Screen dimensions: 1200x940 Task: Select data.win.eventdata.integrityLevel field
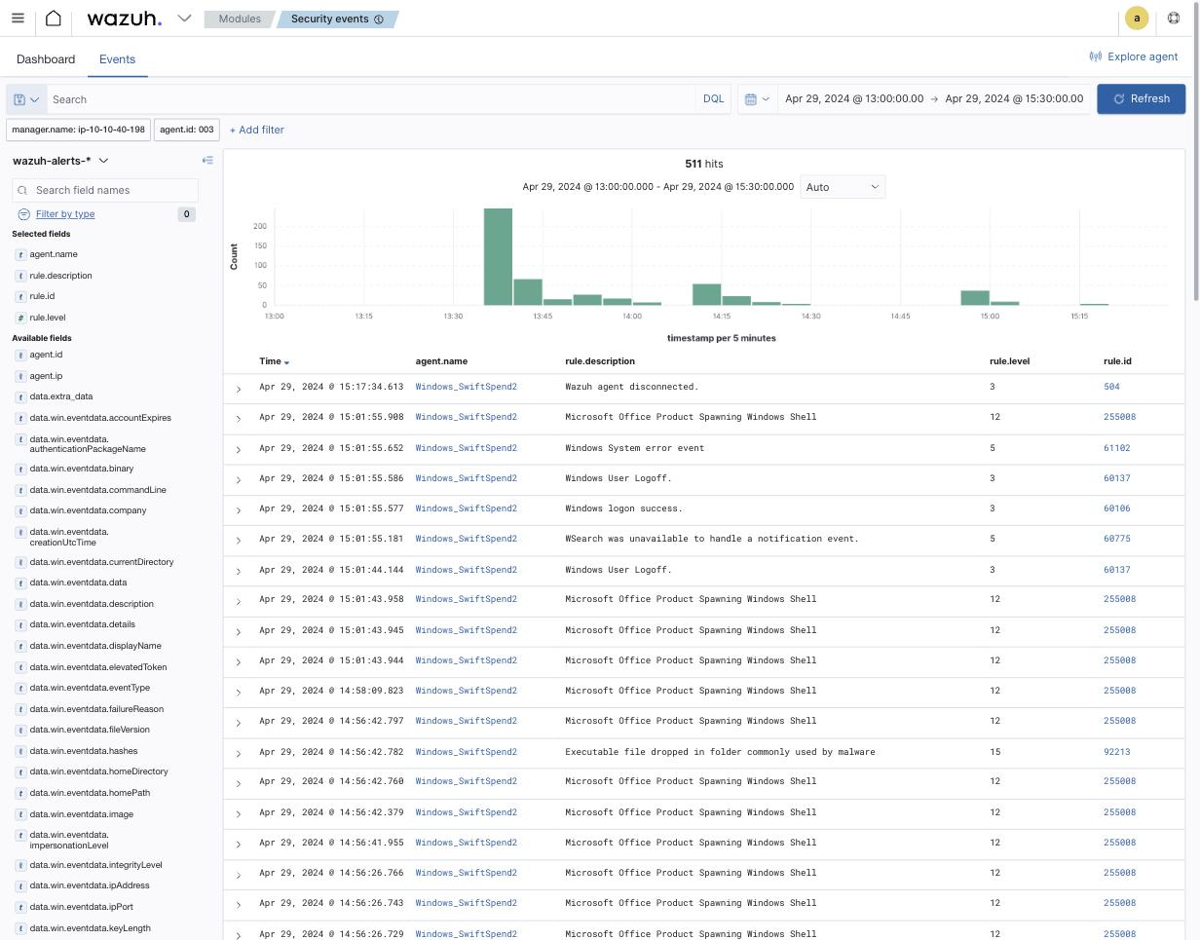pos(95,864)
